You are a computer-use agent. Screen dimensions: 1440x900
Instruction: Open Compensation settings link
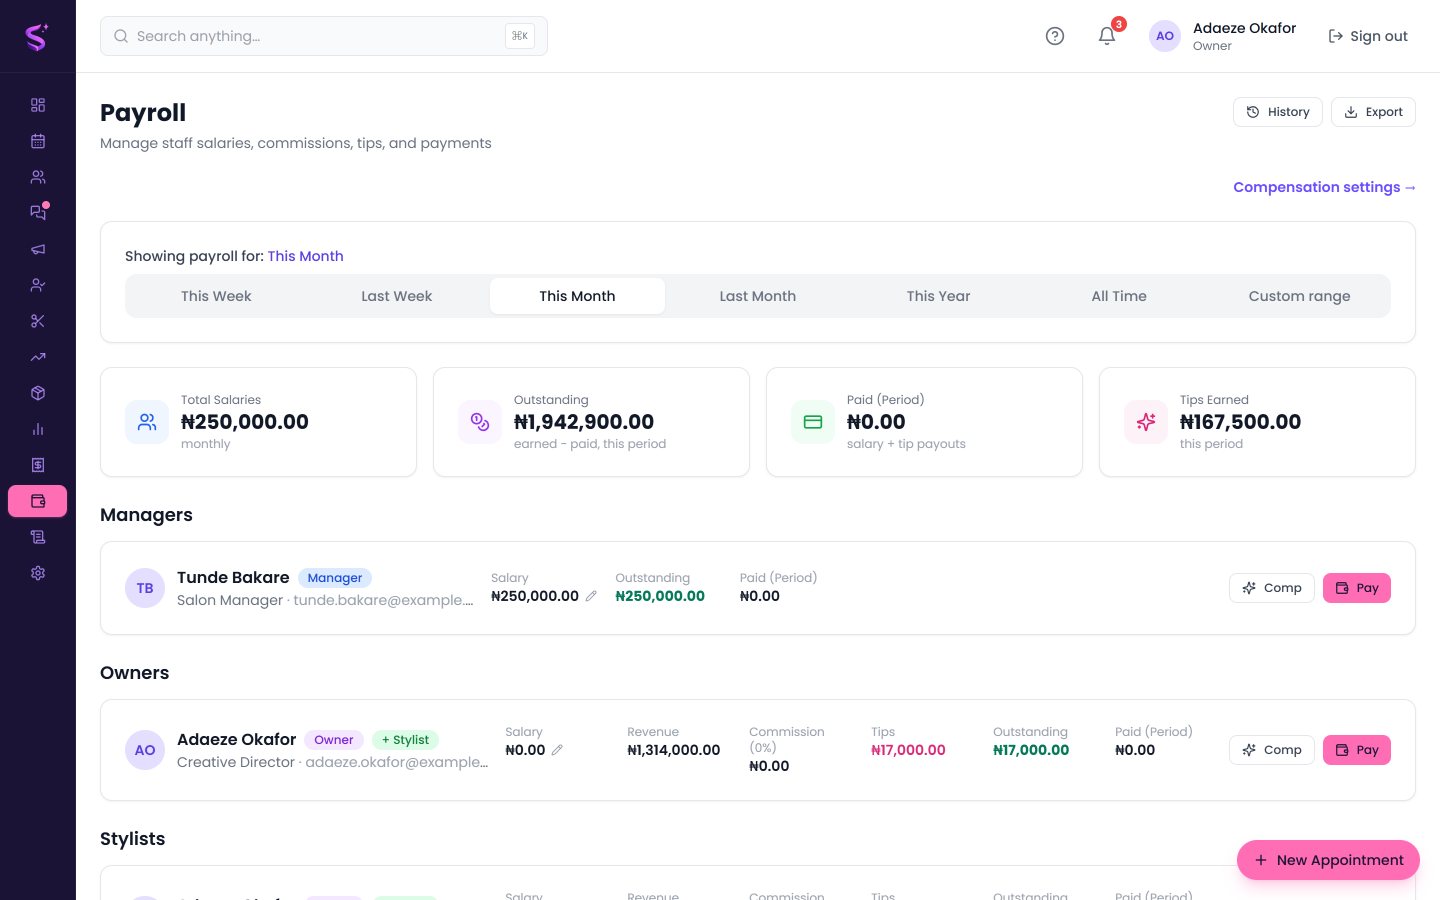click(1324, 187)
